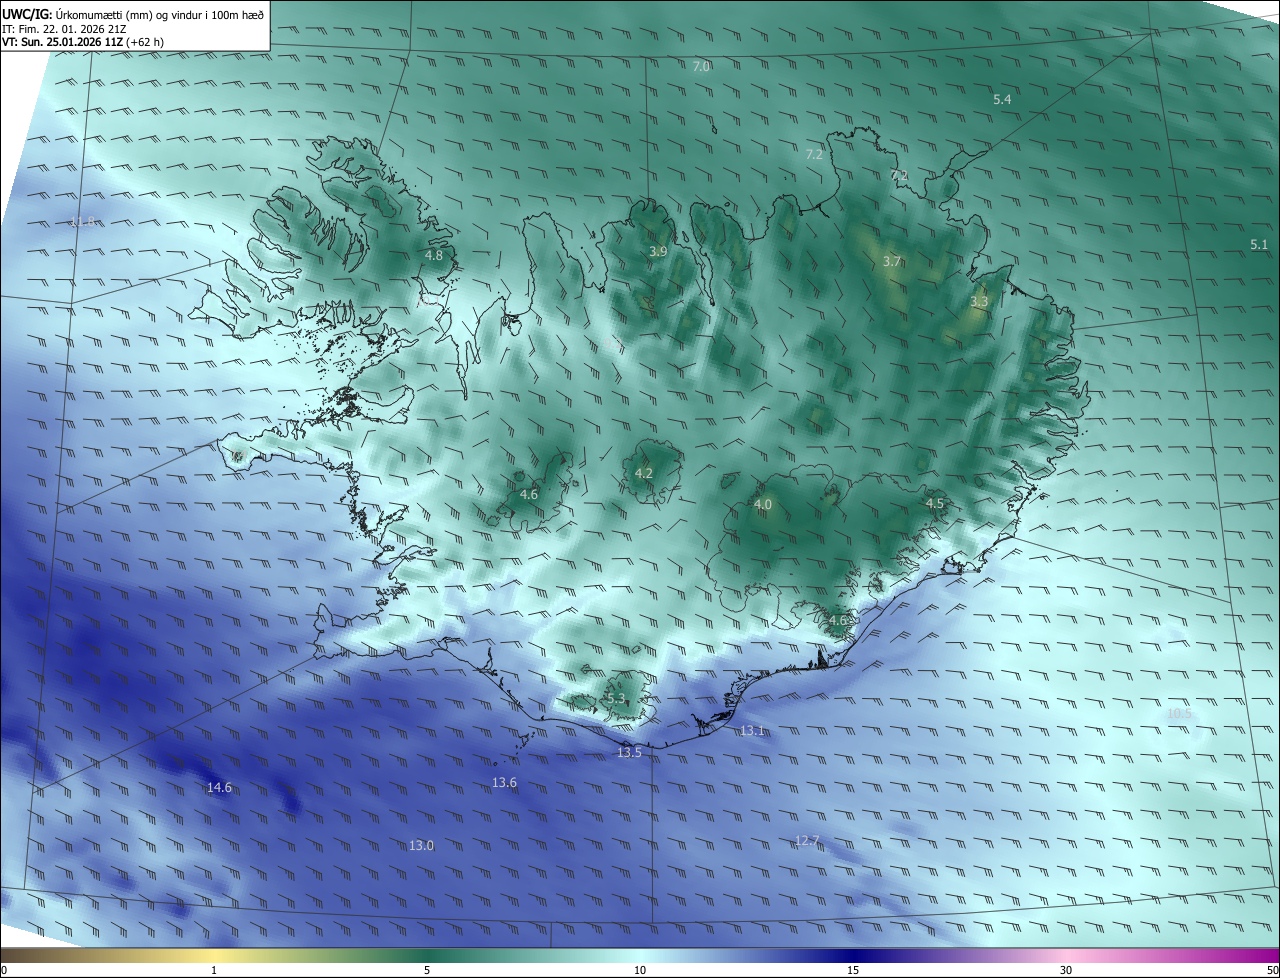The image size is (1280, 978).
Task: Click the 15 tick on the colour scale
Action: coord(853,970)
